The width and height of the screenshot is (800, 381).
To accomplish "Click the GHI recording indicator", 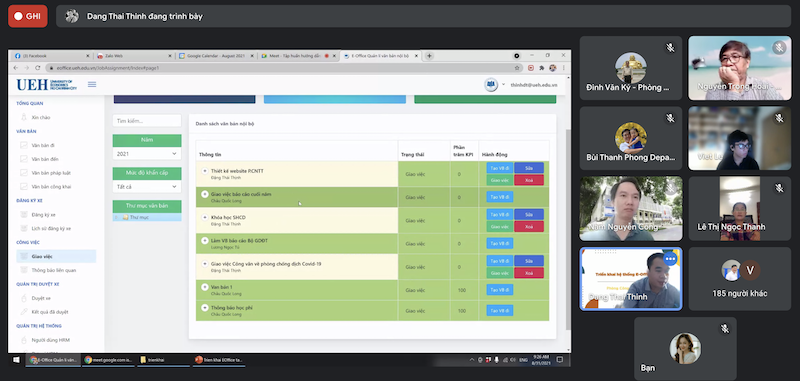I will 28,16.
